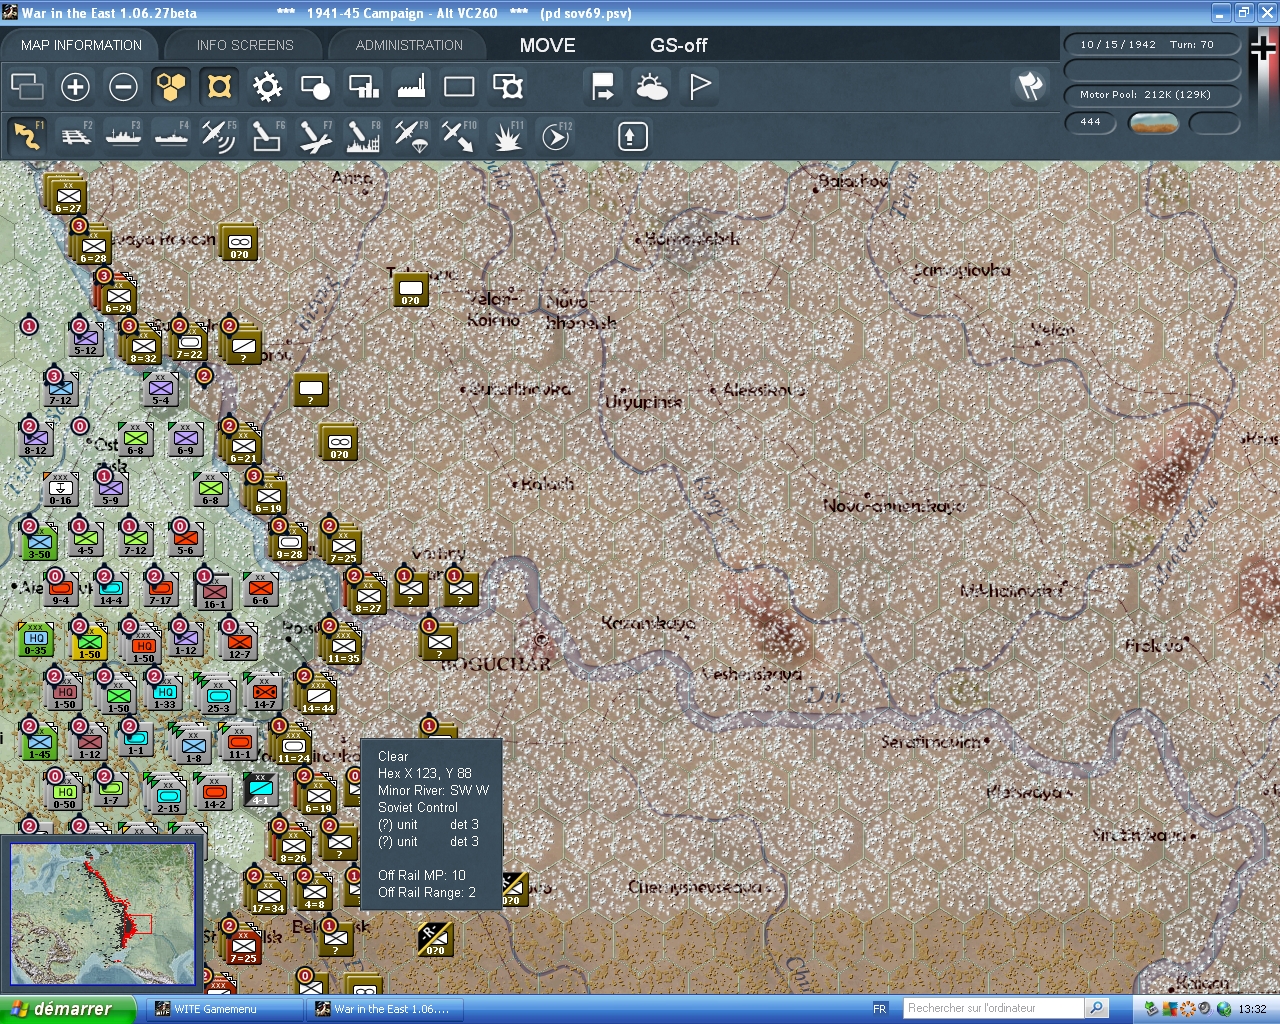Screen dimensions: 1280x1024
Task: Switch to the INFO SCREENS section
Action: click(x=243, y=44)
